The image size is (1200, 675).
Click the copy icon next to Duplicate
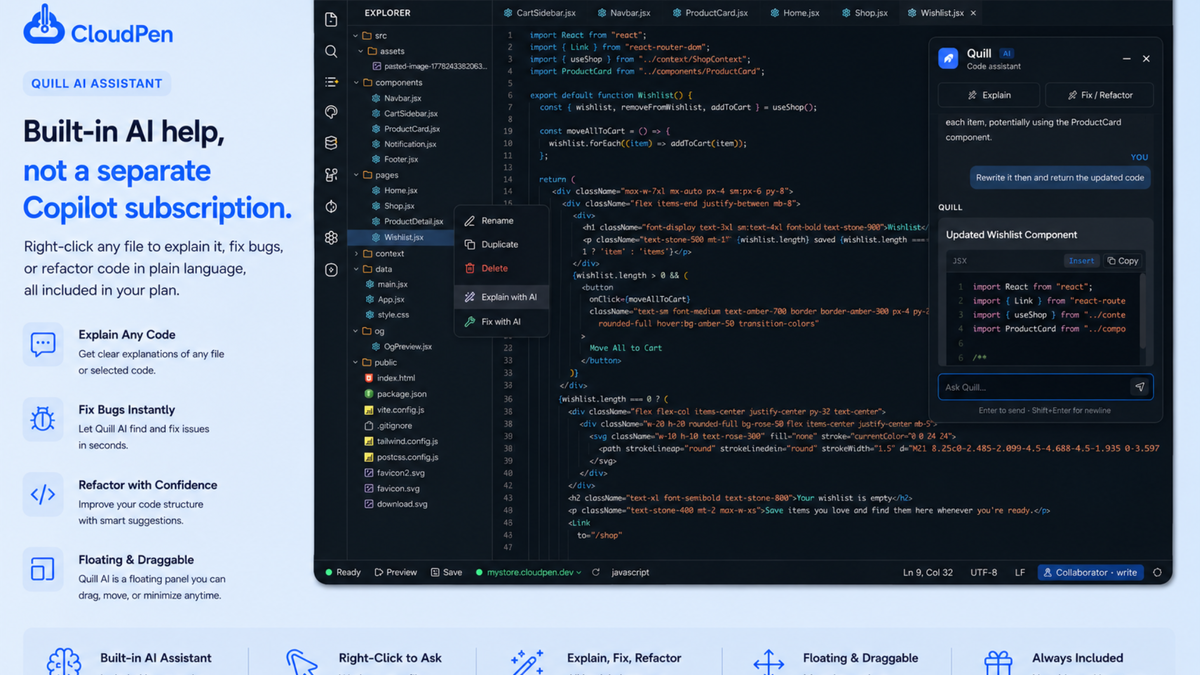coord(469,244)
